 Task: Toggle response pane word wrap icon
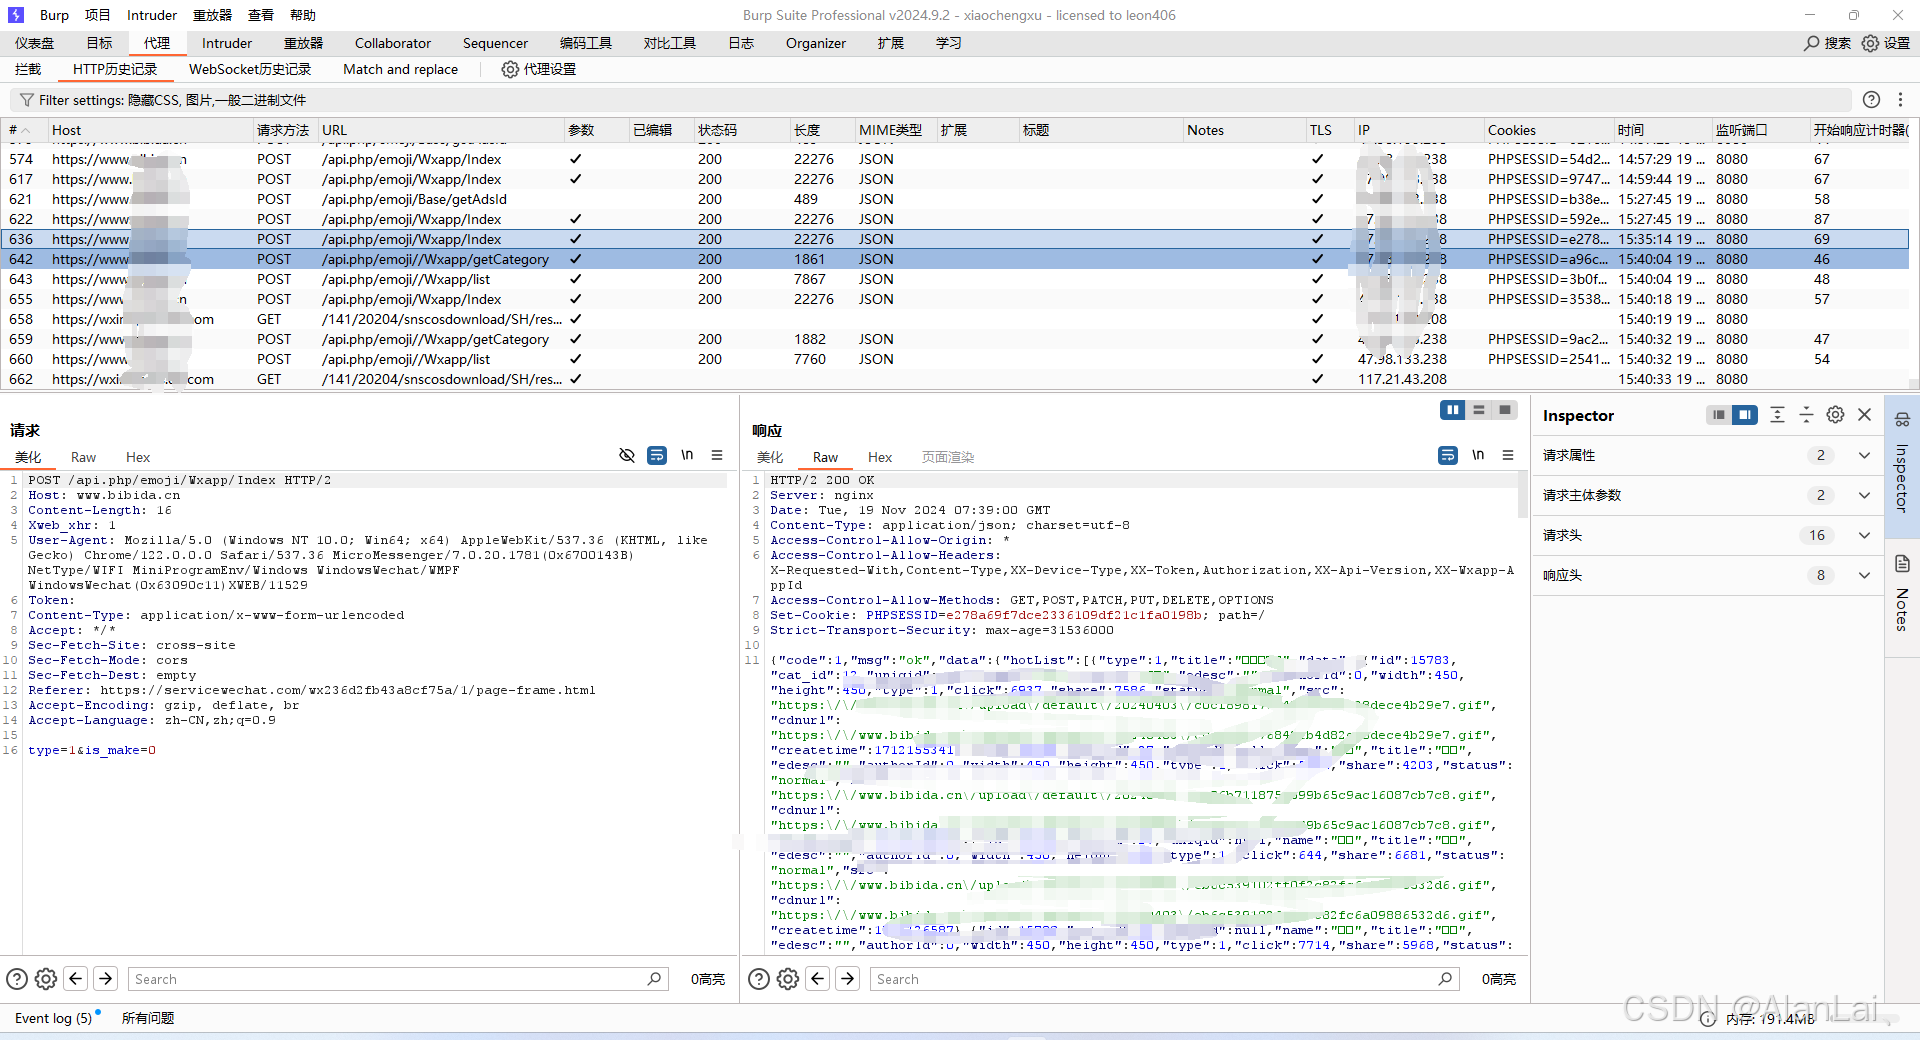(x=1448, y=455)
